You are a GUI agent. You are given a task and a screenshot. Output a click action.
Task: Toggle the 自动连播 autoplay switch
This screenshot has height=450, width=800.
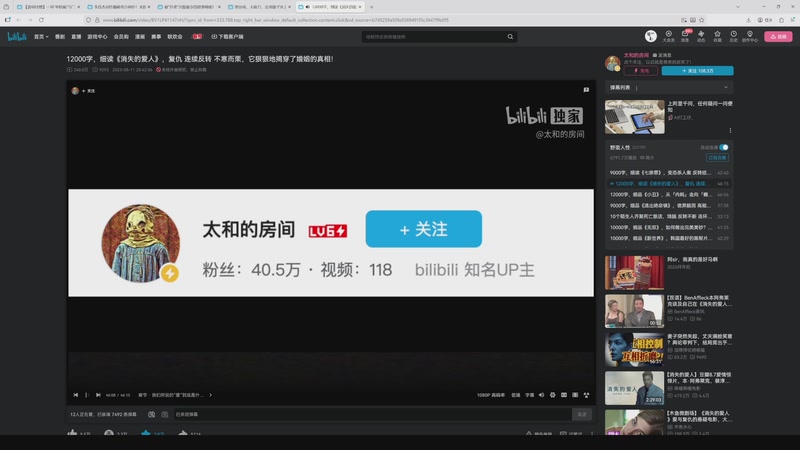723,147
